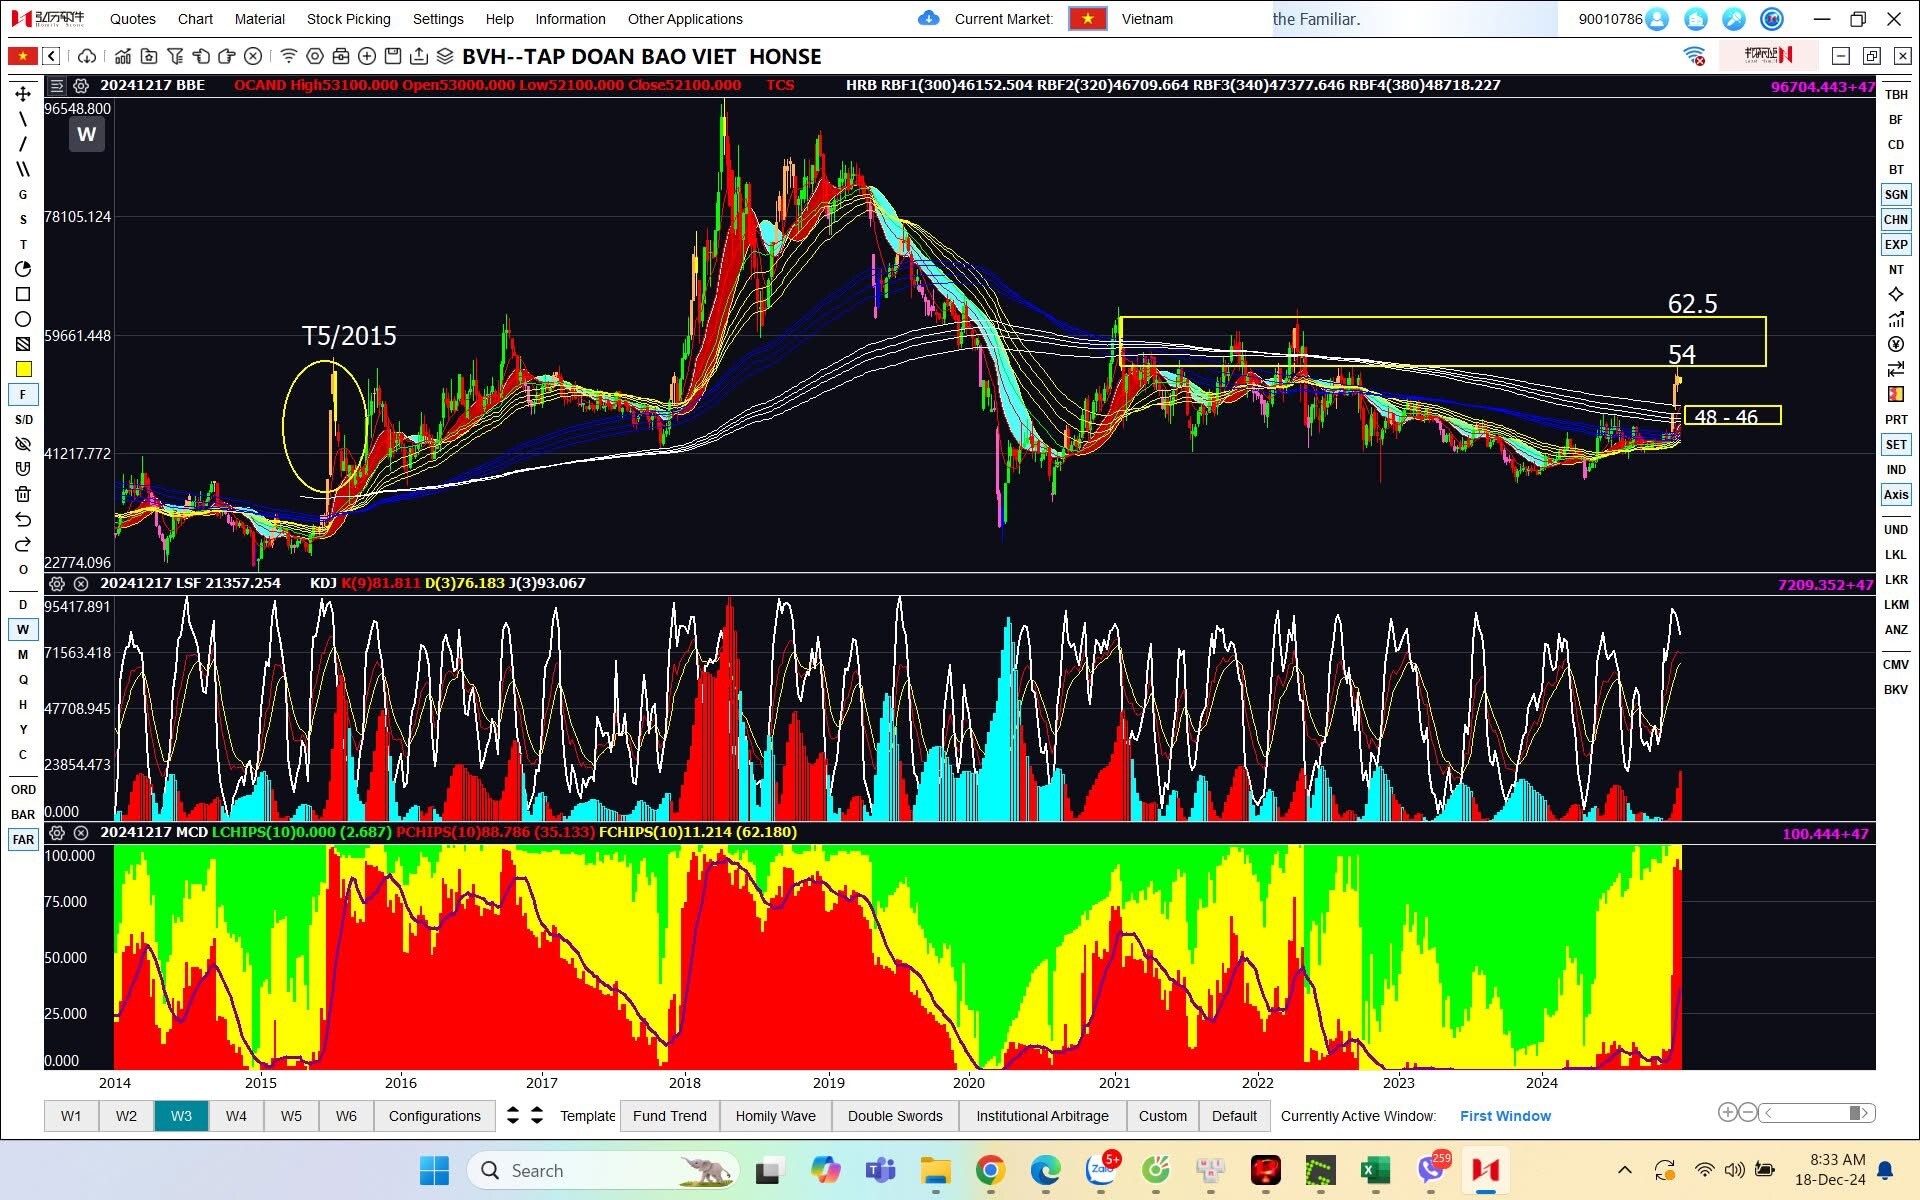Open the main chart indicator list icon
The width and height of the screenshot is (1920, 1200).
pyautogui.click(x=57, y=85)
